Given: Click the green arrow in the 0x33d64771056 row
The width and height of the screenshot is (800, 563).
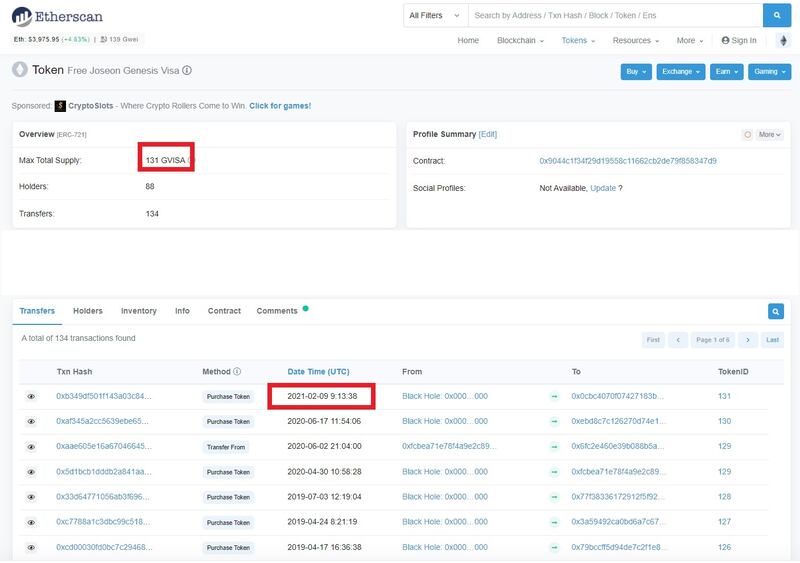Looking at the screenshot, I should [555, 497].
